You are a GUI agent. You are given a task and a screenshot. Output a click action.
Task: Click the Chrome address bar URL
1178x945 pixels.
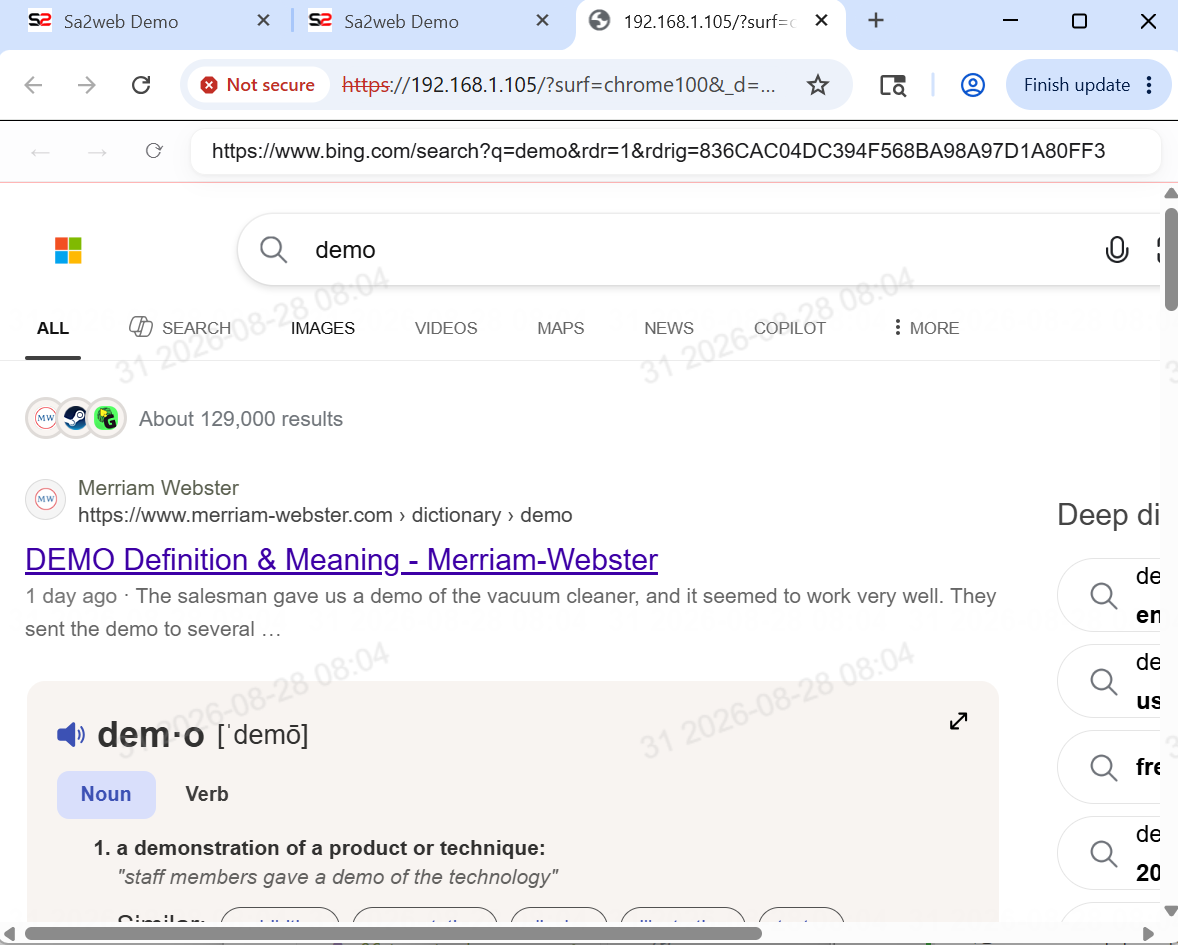[x=558, y=85]
